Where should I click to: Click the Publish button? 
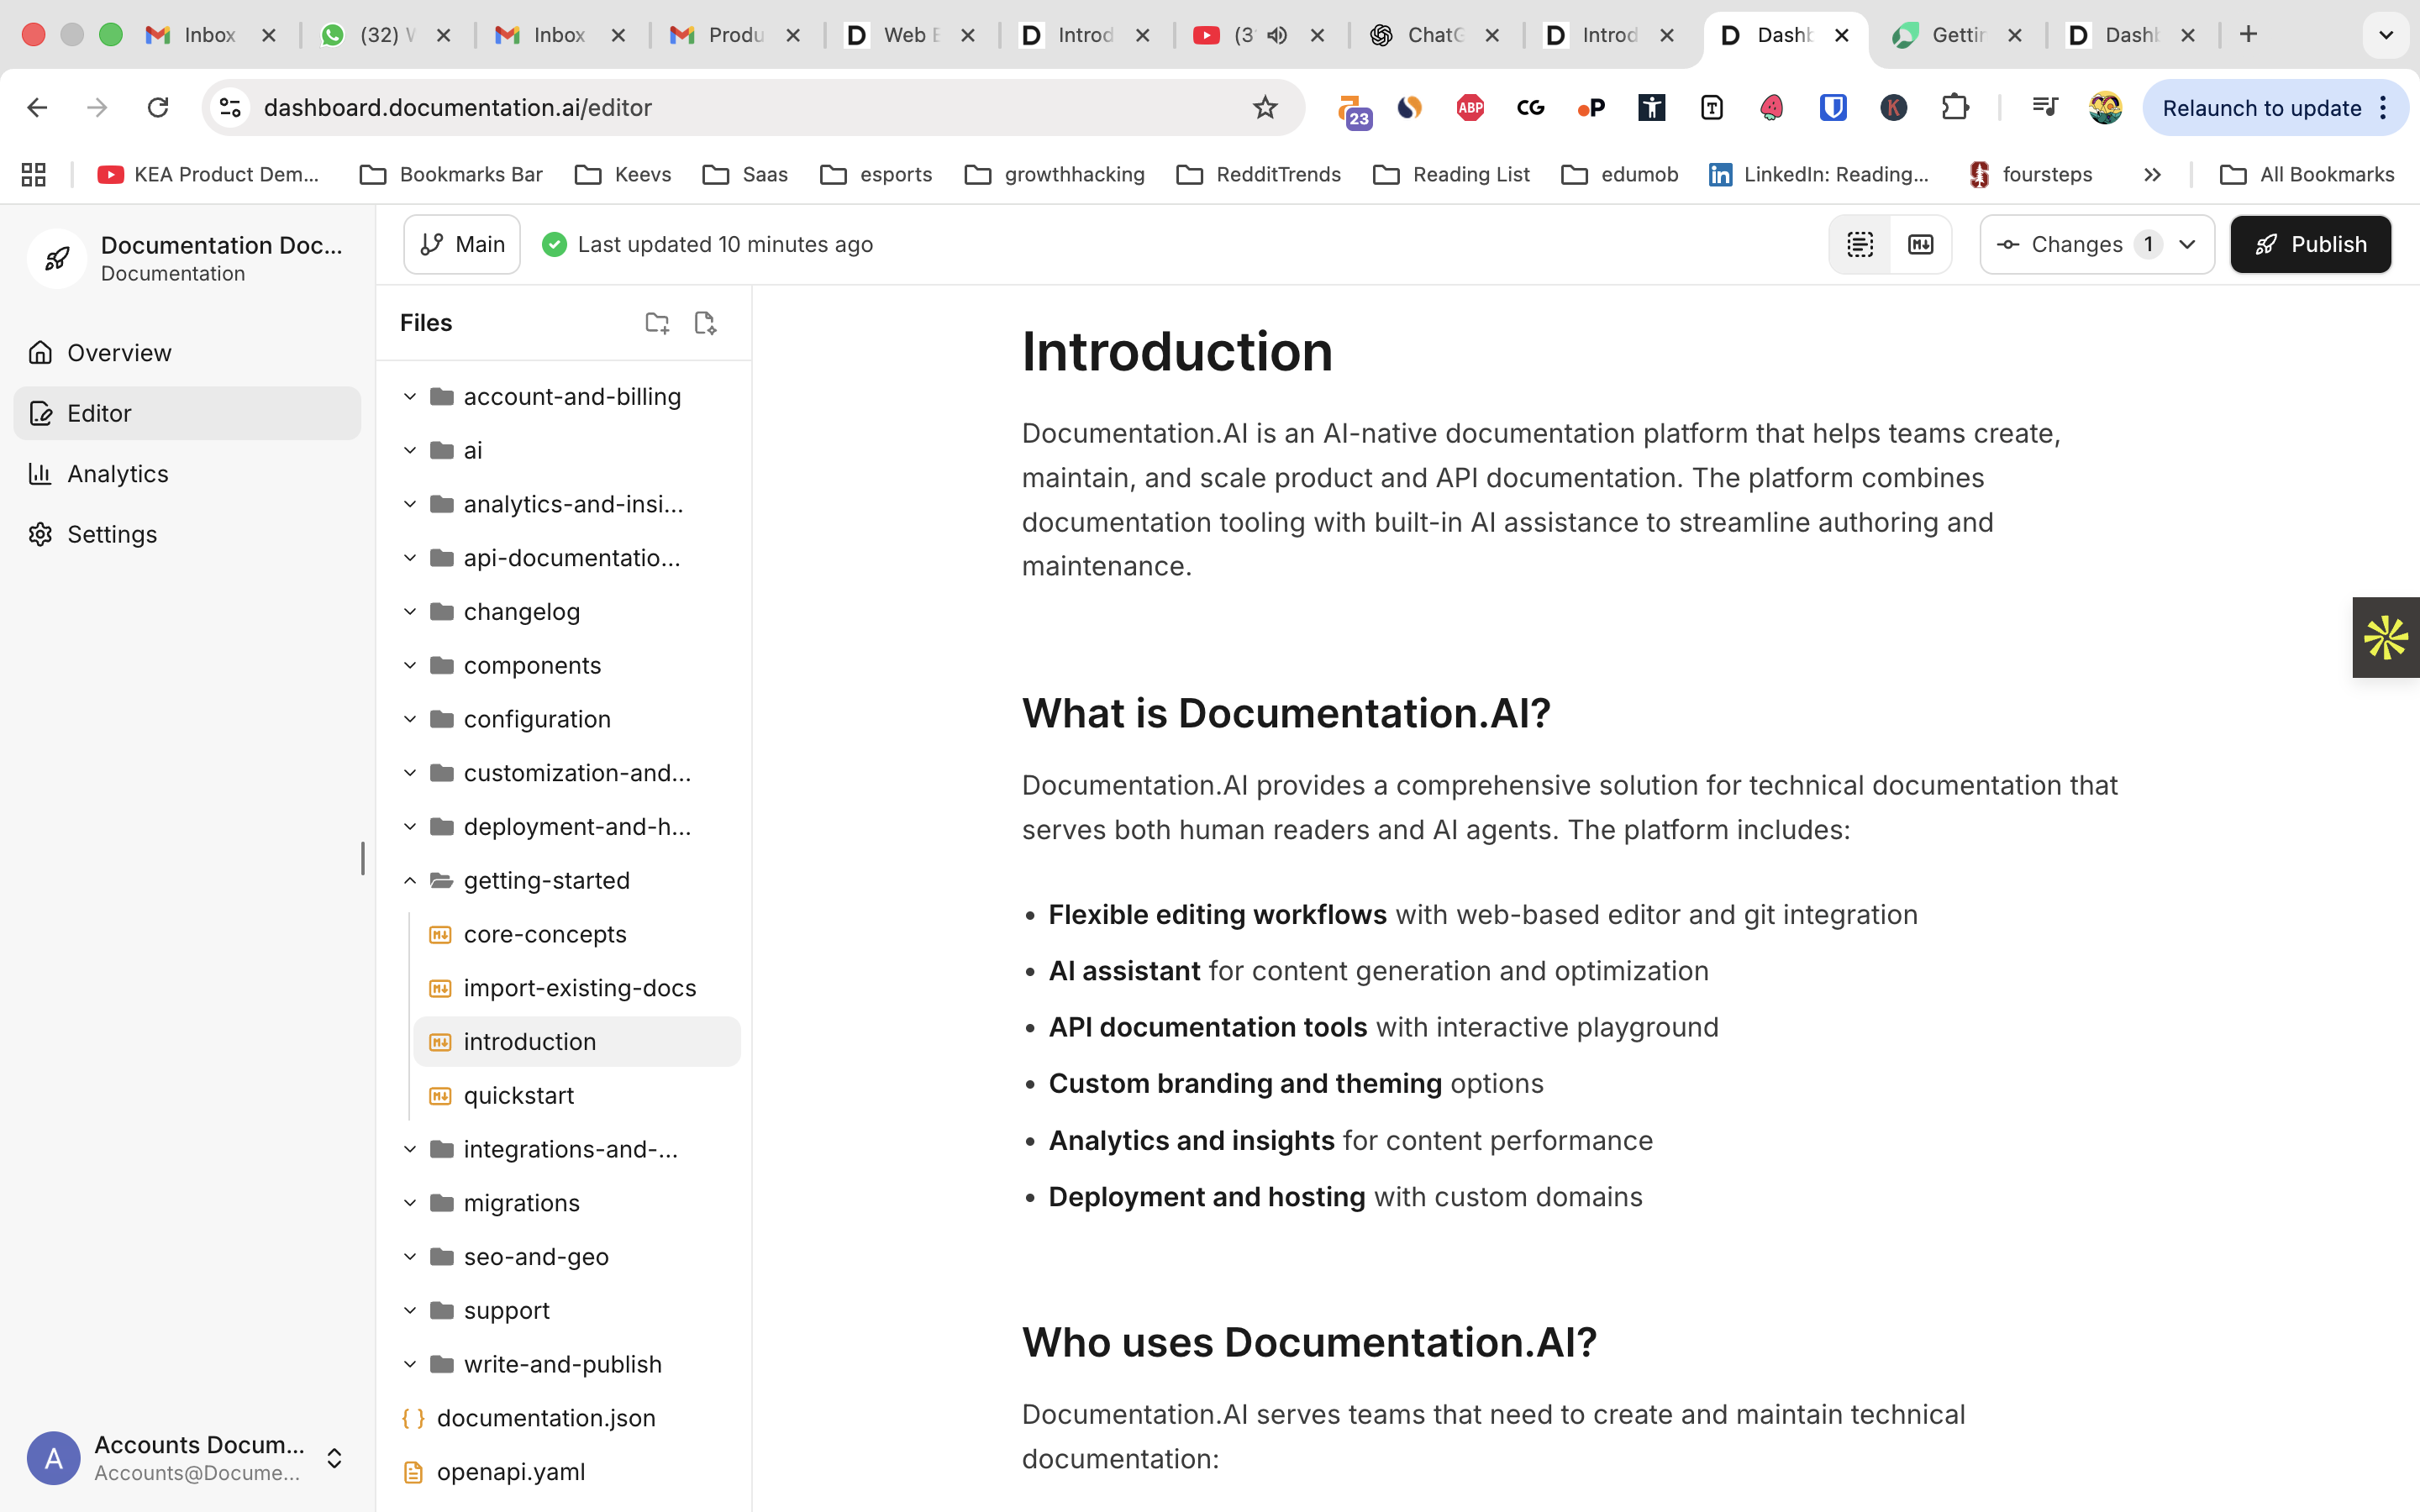coord(2310,243)
